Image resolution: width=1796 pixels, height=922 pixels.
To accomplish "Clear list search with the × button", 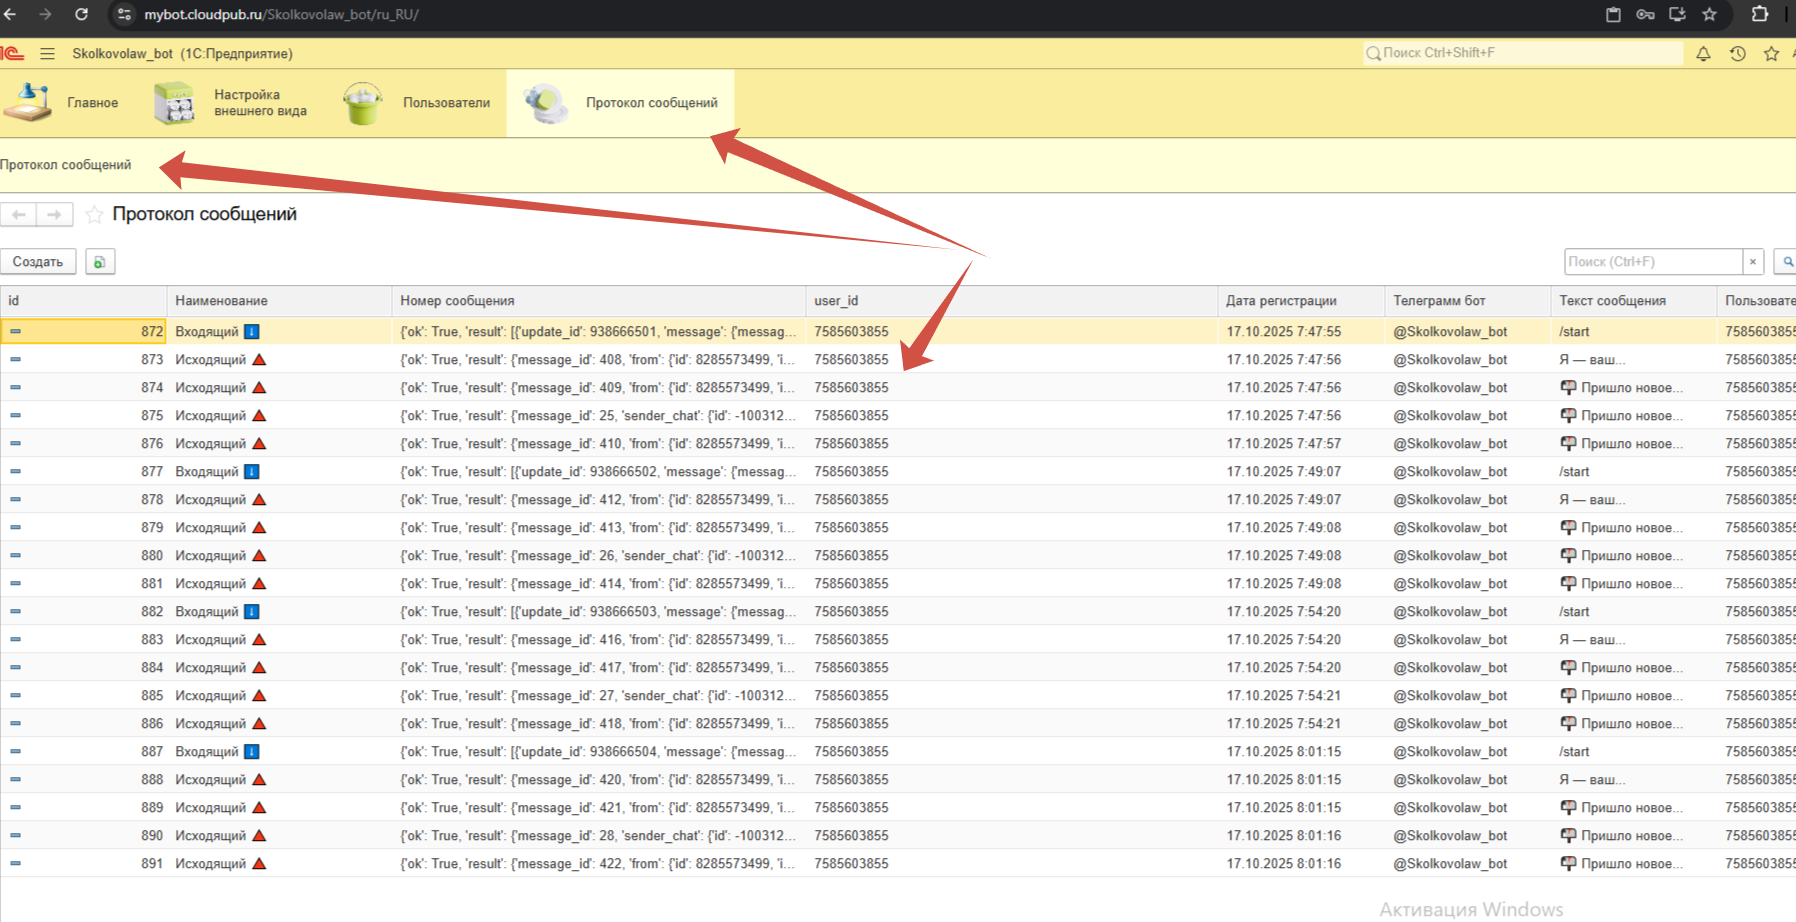I will click(x=1752, y=262).
